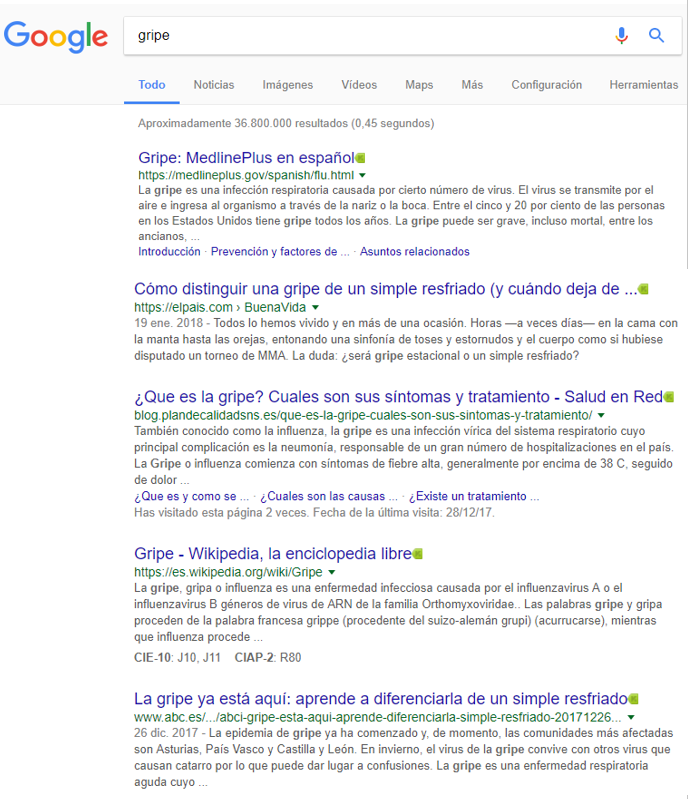This screenshot has height=799, width=688.
Task: Click green badge beside Wikipedia result title
Action: pos(418,553)
